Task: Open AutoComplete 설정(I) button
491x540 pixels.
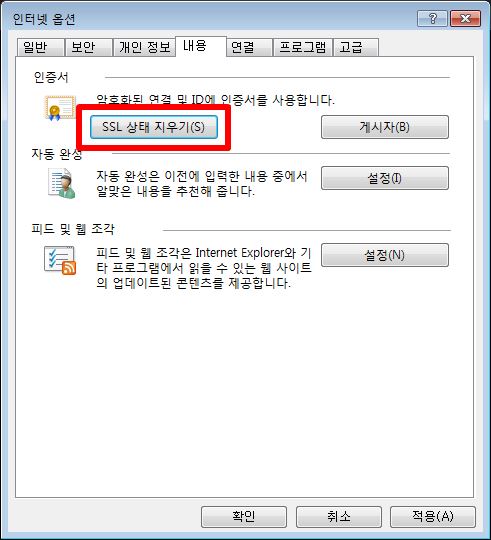Action: pos(385,178)
